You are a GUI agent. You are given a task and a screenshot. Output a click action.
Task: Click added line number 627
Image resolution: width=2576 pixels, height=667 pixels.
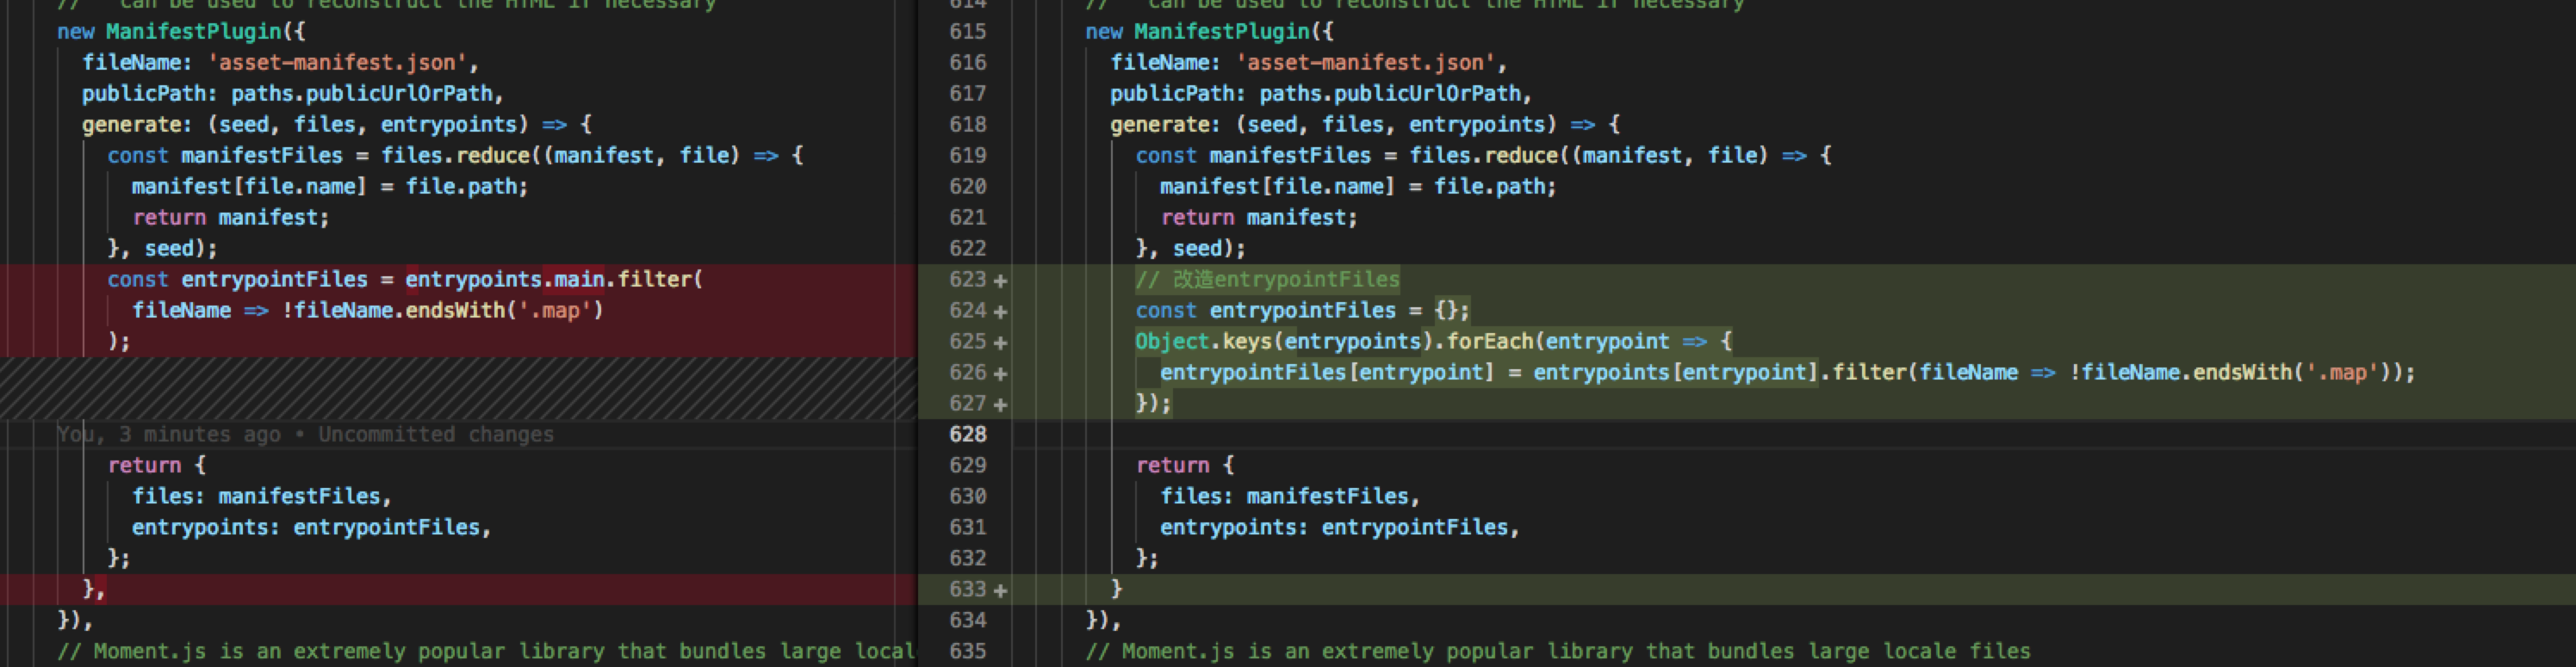point(968,404)
